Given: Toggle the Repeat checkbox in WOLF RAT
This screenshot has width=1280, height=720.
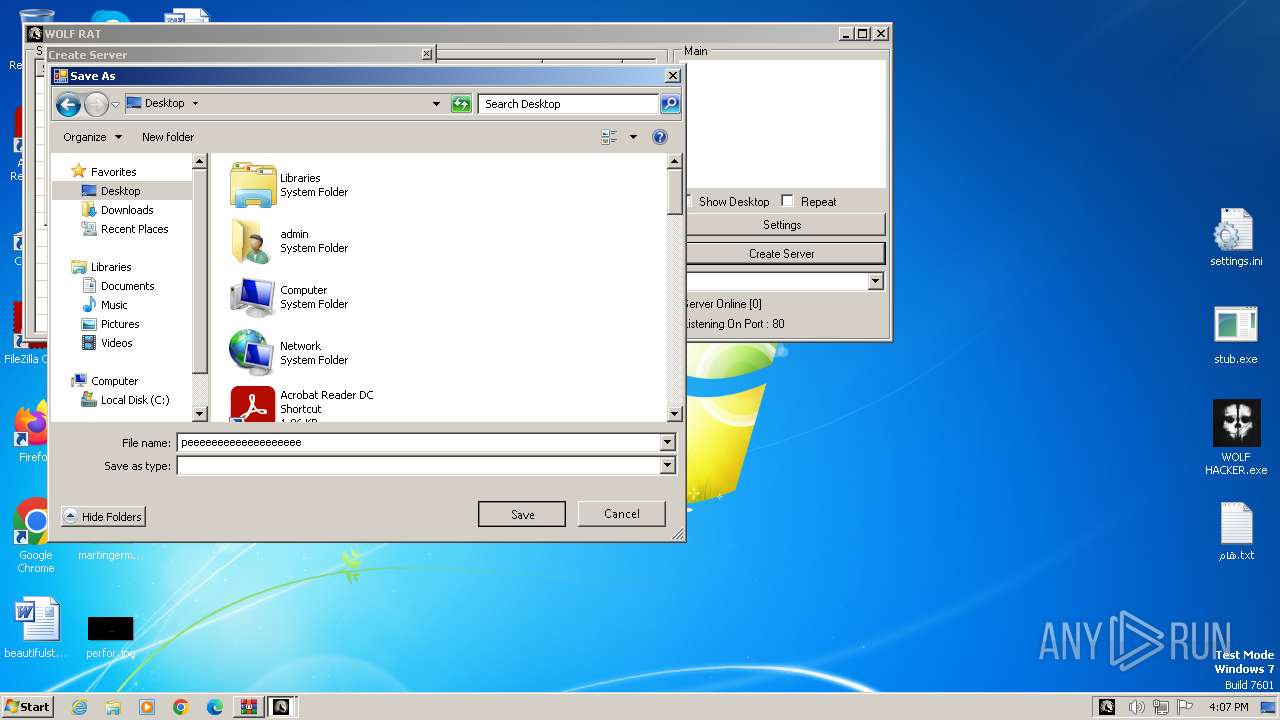Looking at the screenshot, I should click(x=787, y=201).
